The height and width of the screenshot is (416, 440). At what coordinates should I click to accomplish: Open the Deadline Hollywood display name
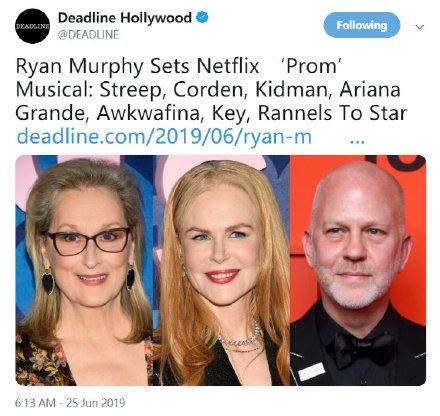(125, 17)
